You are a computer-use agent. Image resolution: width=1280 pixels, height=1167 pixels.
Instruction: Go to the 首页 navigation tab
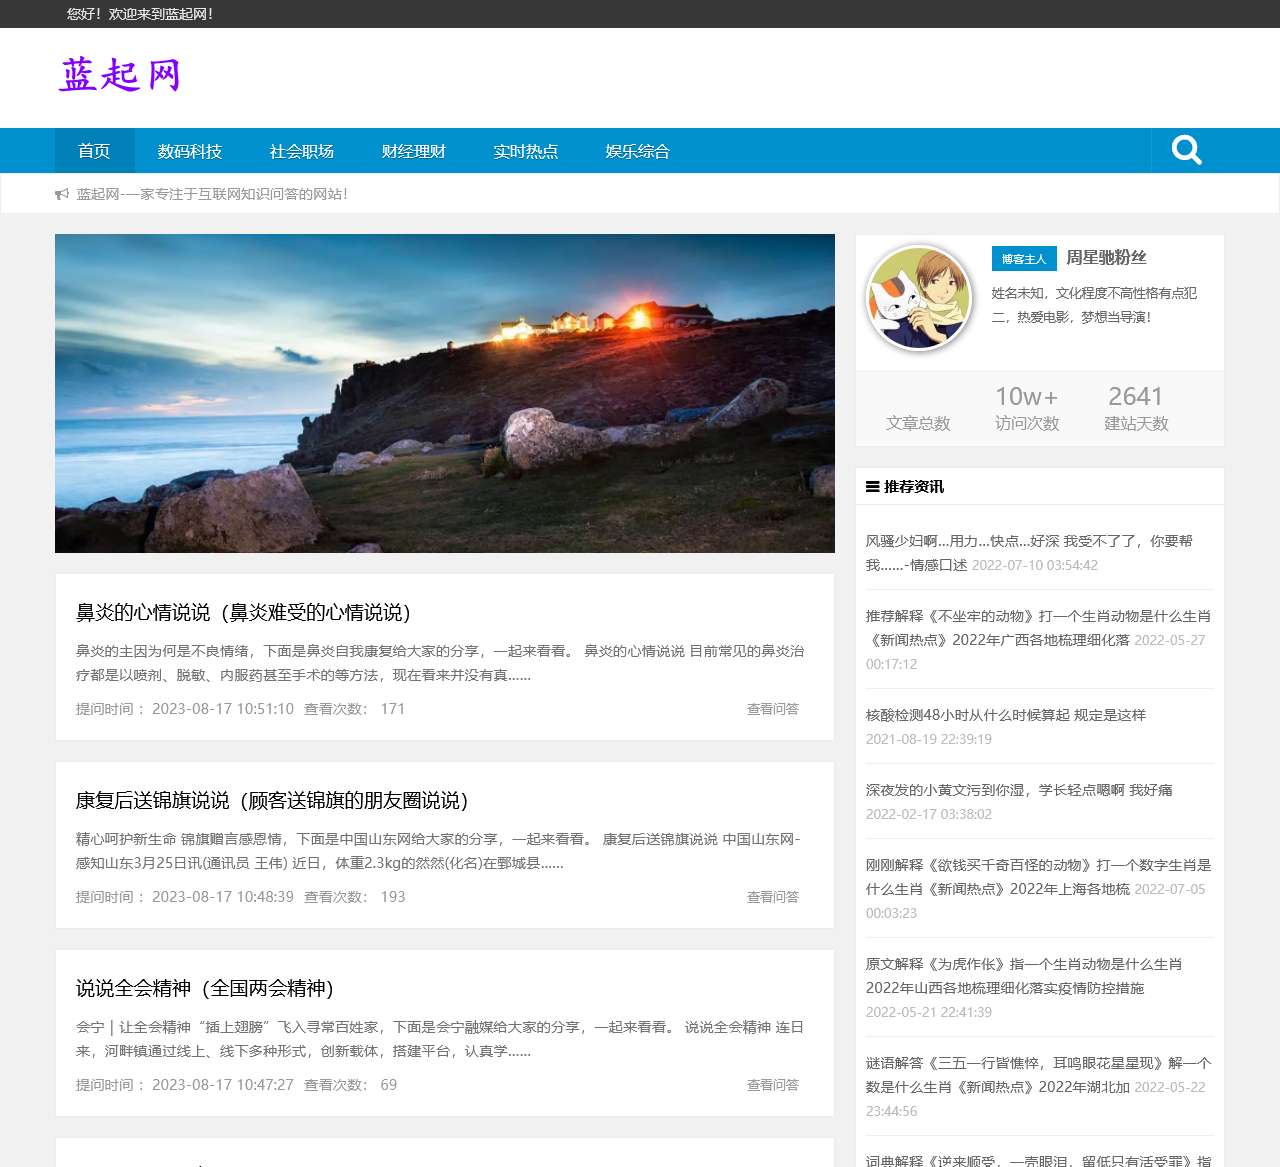[x=94, y=151]
